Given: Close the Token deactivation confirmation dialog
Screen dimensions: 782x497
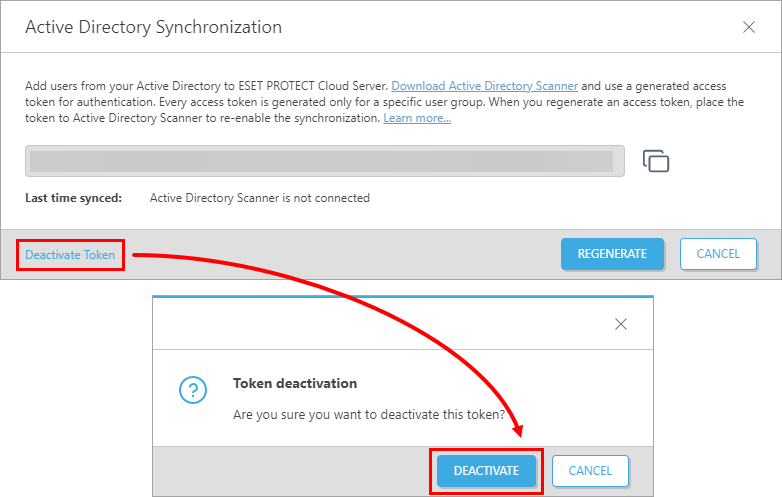Looking at the screenshot, I should (x=621, y=324).
